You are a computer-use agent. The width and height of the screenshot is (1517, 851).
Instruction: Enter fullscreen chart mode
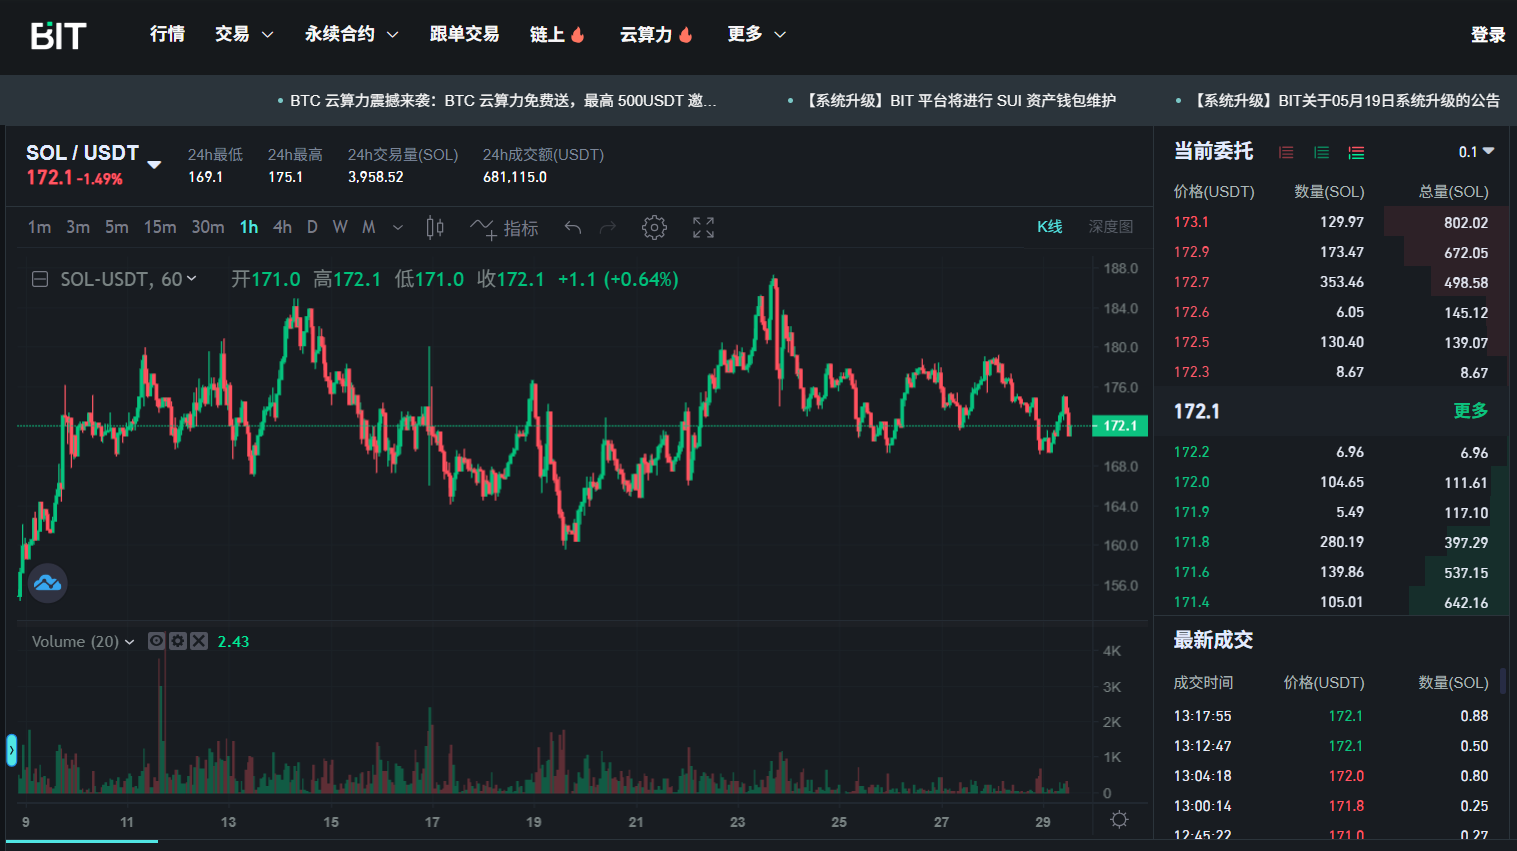click(704, 228)
